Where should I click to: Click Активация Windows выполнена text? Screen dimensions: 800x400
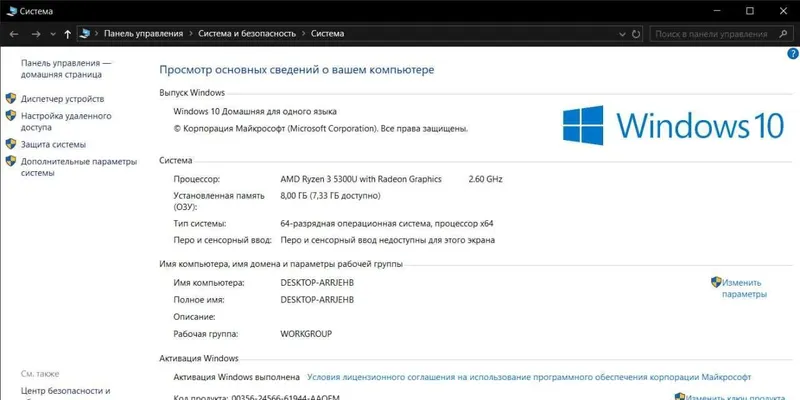coord(237,377)
